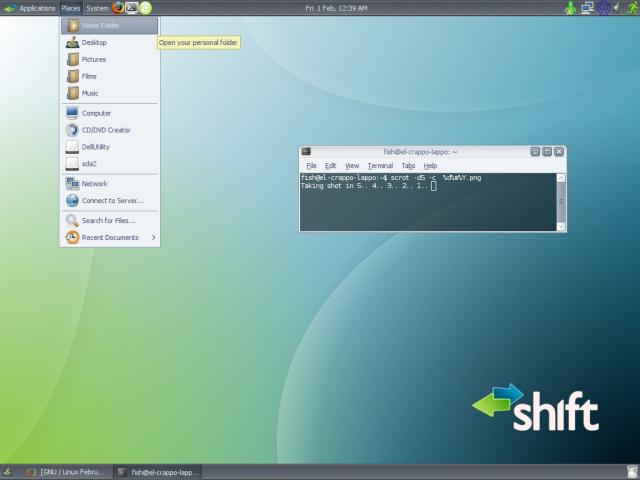Open the Applications menu
Viewport: 640px width, 480px height.
(x=37, y=8)
